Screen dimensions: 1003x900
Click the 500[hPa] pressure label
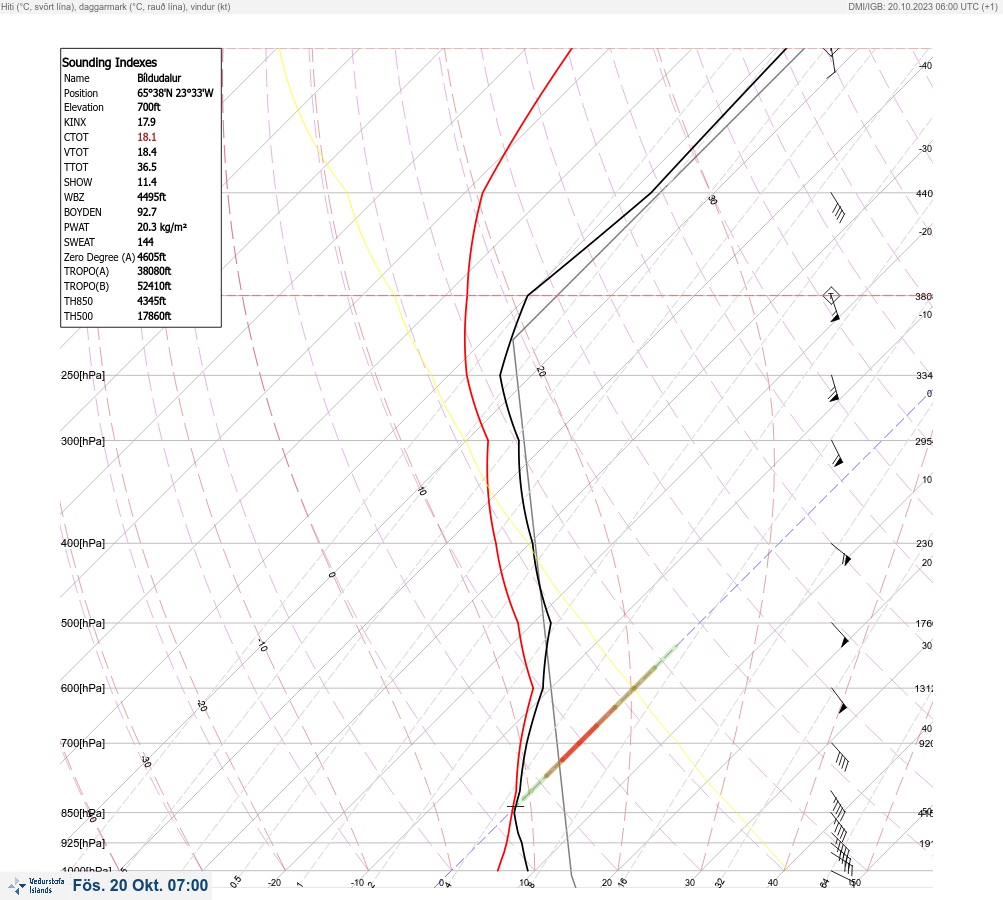pyautogui.click(x=83, y=623)
